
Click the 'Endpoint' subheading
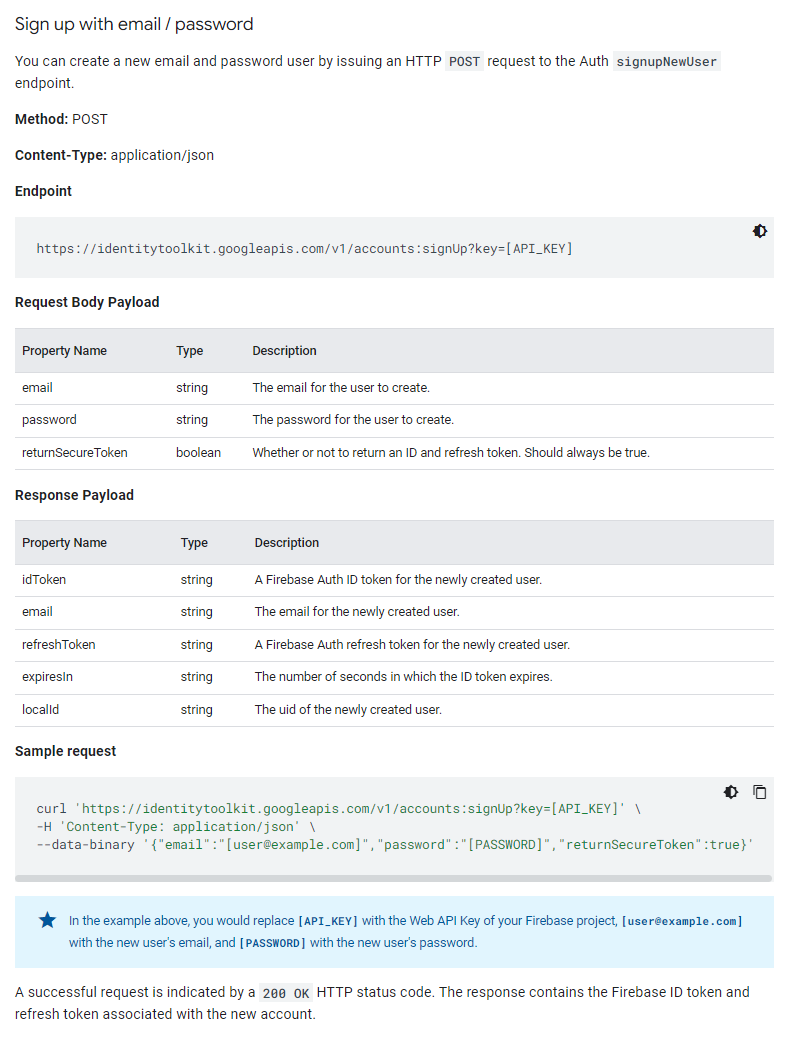point(43,191)
